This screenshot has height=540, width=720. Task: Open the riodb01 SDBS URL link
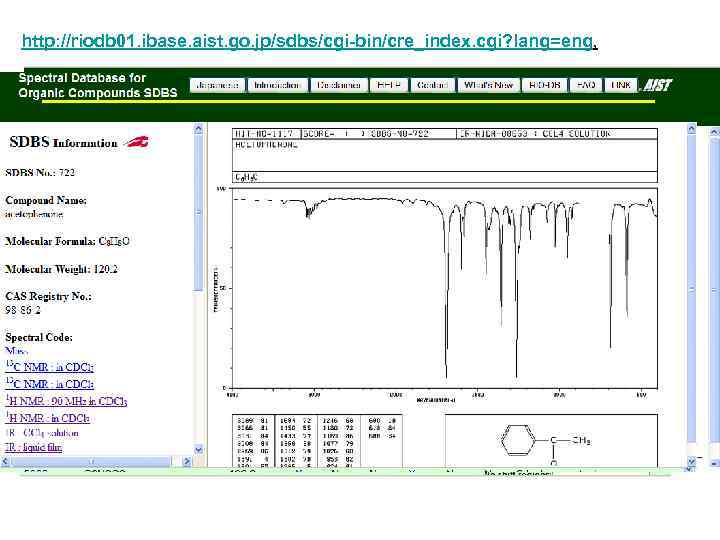307,41
